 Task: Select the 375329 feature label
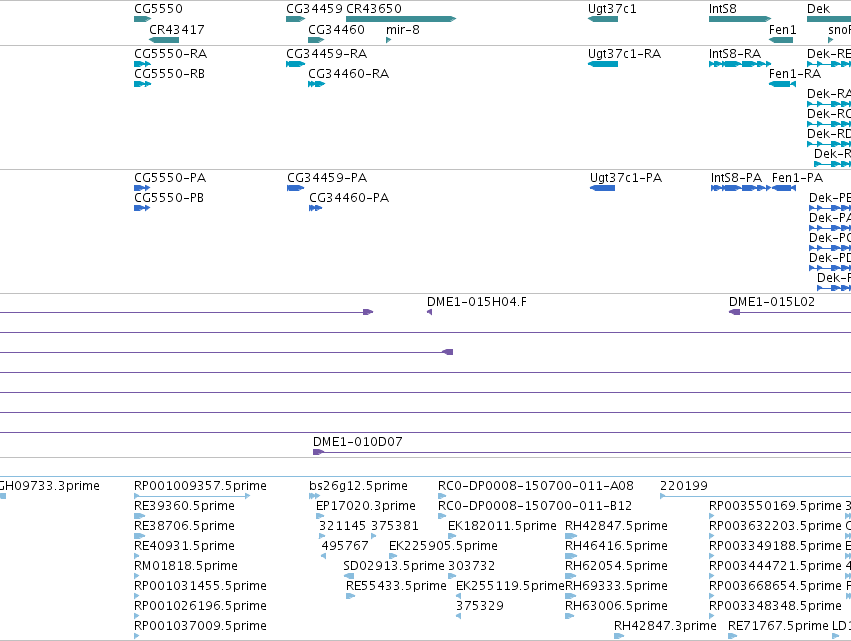[480, 606]
